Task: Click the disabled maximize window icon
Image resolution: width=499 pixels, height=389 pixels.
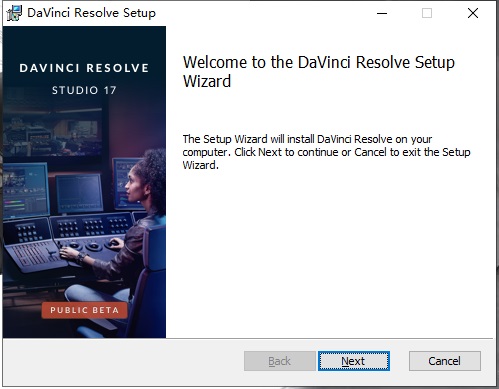Action: (427, 13)
